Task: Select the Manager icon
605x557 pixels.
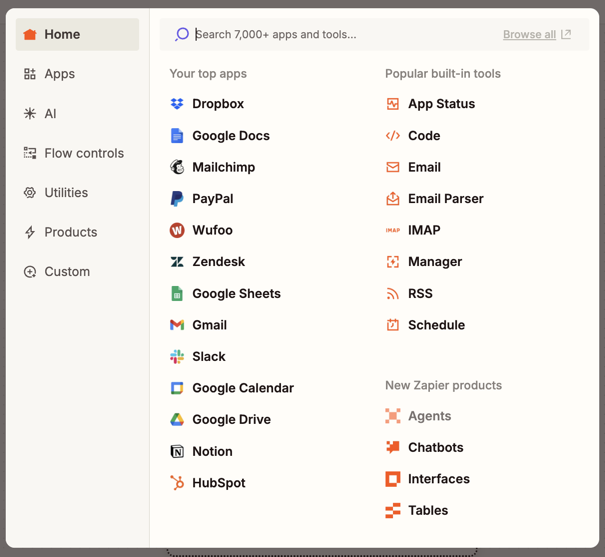Action: tap(393, 262)
